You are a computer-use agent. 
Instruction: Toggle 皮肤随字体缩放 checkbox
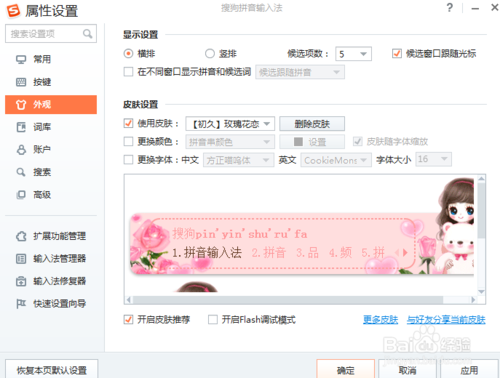pos(358,142)
